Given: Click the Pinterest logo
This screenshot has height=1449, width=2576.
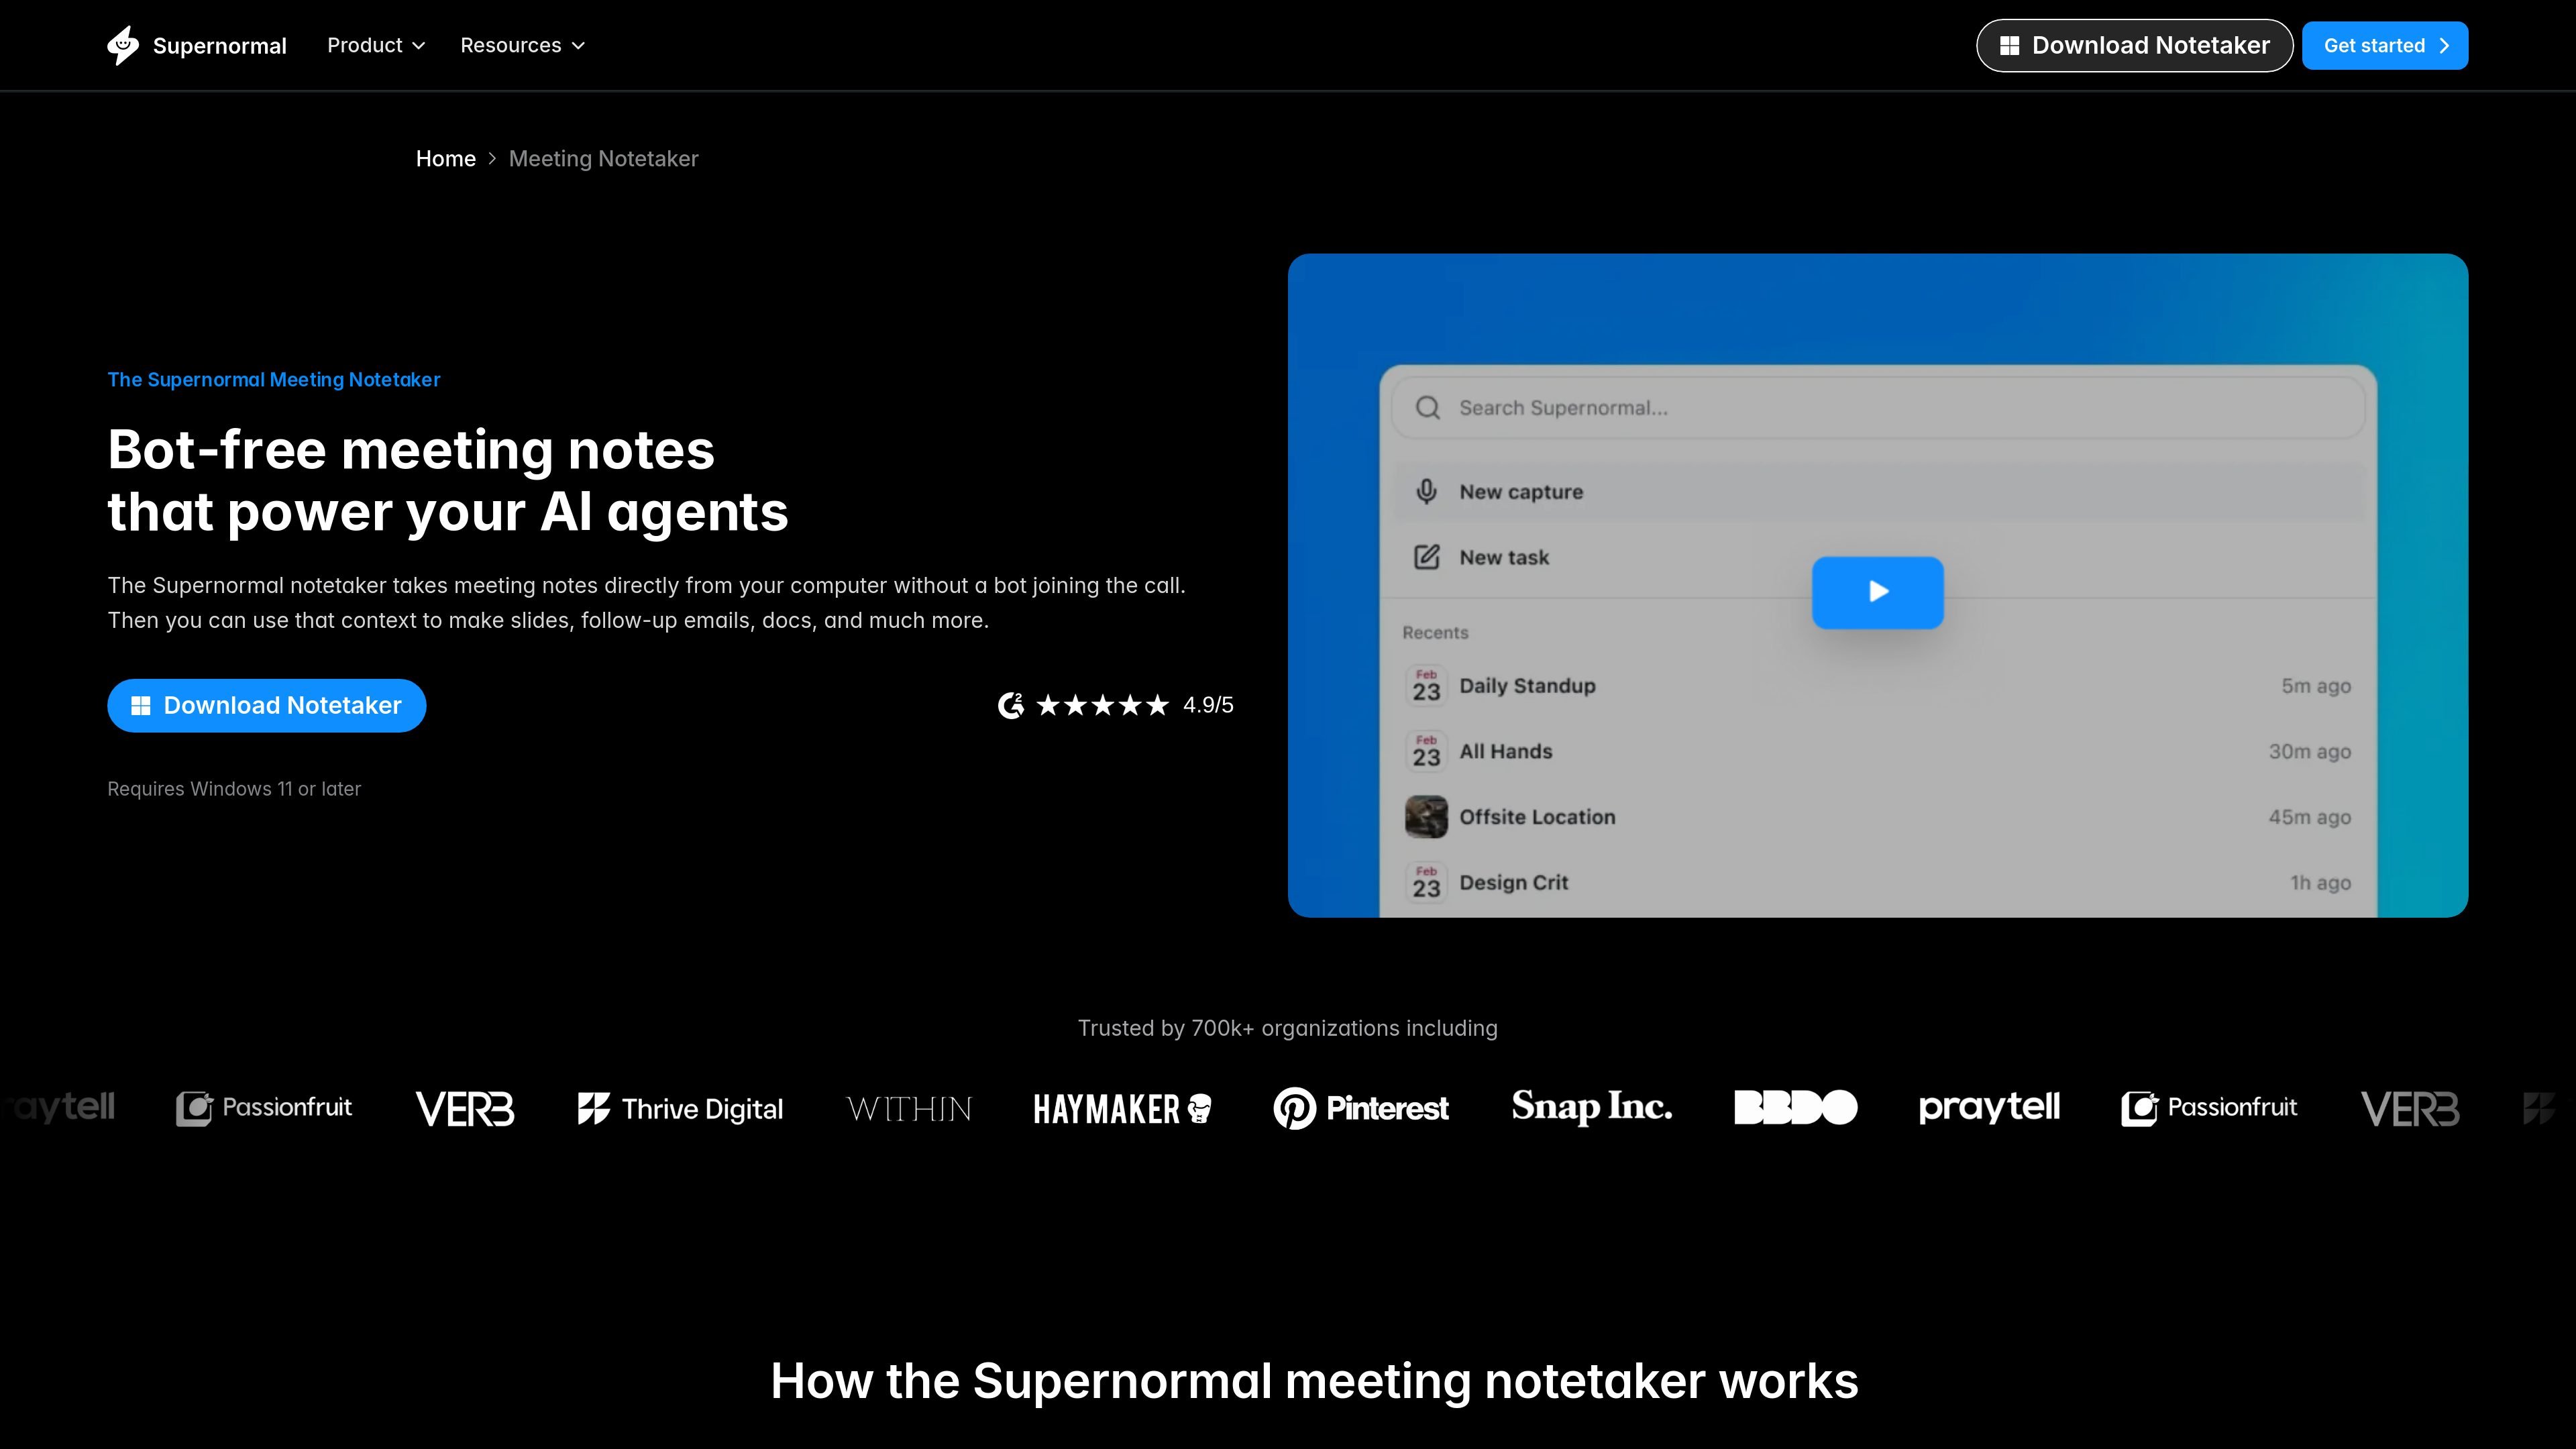Looking at the screenshot, I should point(1360,1108).
